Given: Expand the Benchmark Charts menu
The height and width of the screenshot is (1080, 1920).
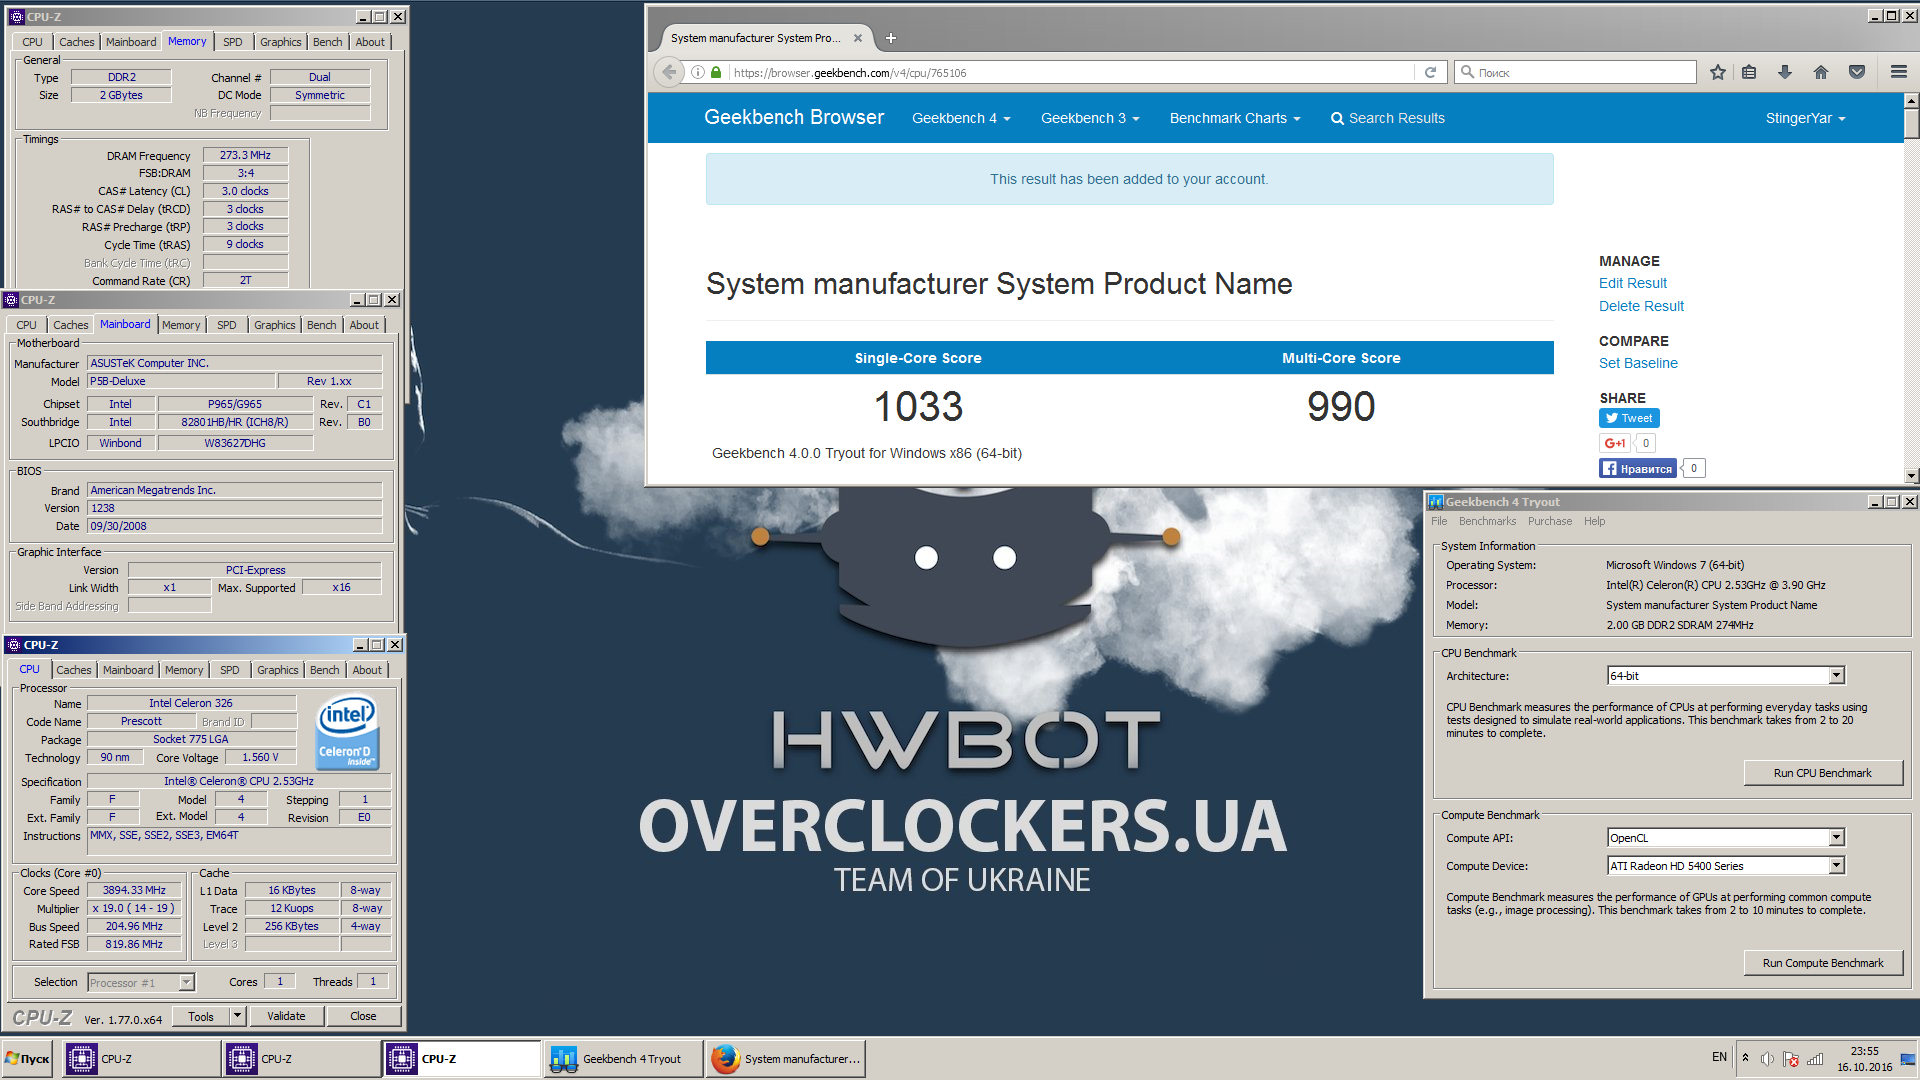Looking at the screenshot, I should (1235, 118).
